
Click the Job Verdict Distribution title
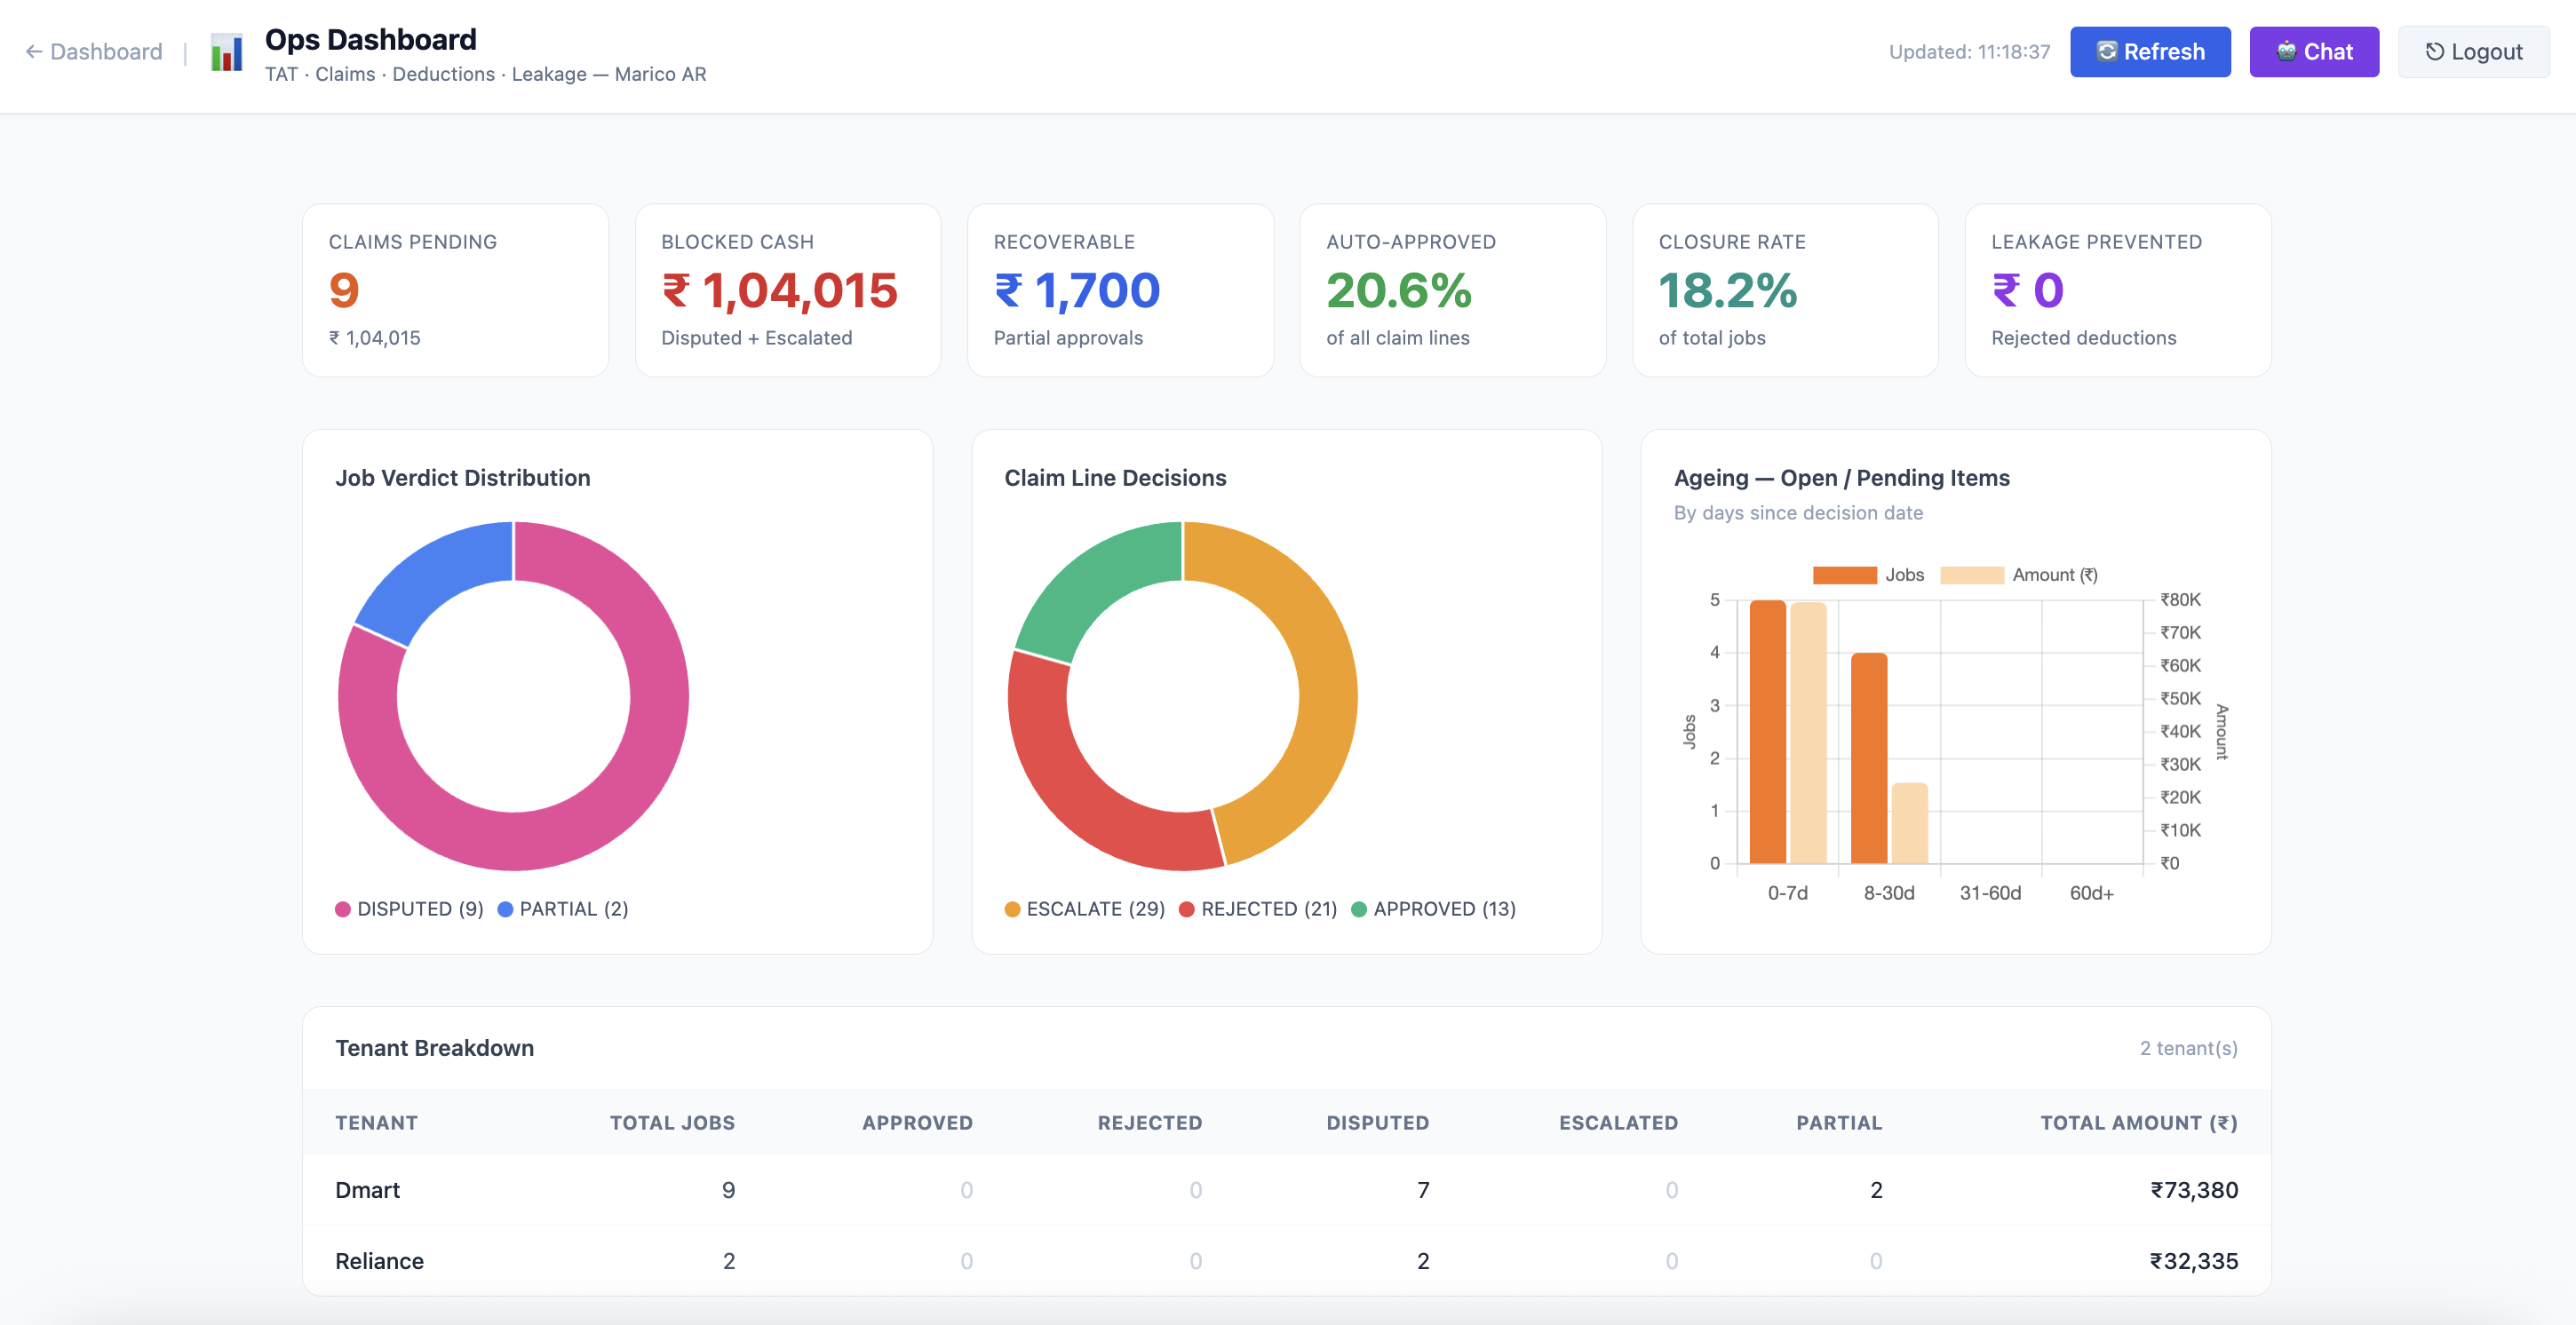(x=462, y=477)
